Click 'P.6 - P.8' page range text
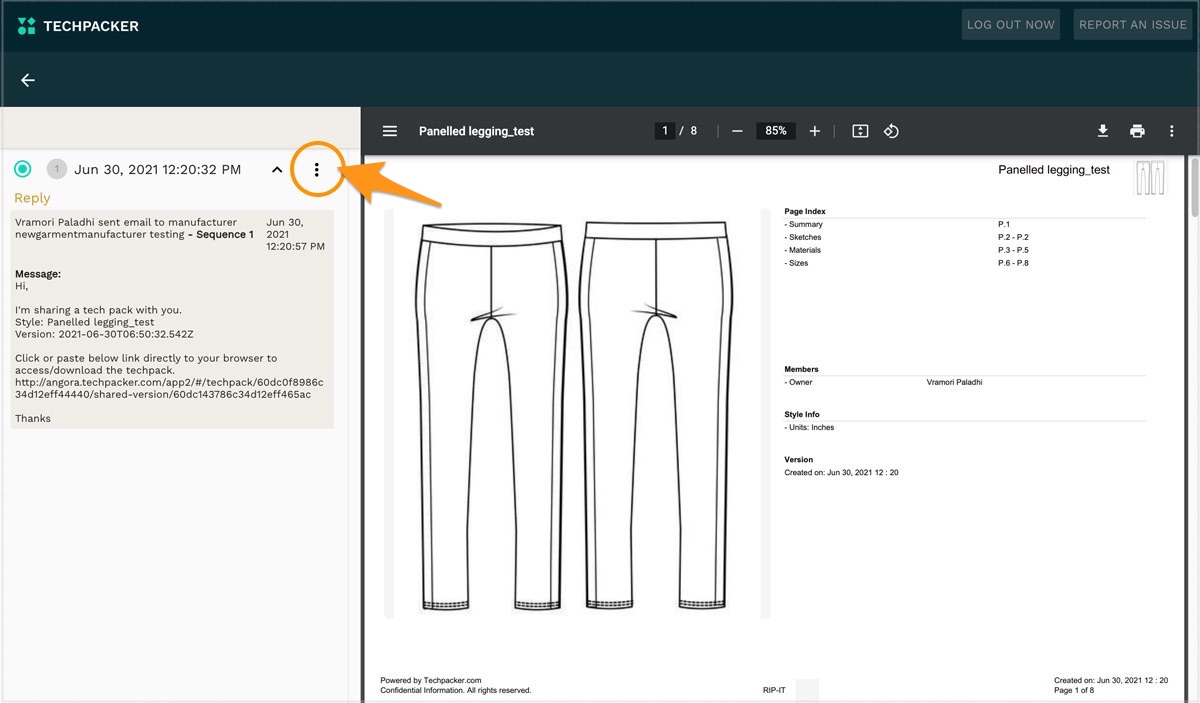 pos(1015,263)
